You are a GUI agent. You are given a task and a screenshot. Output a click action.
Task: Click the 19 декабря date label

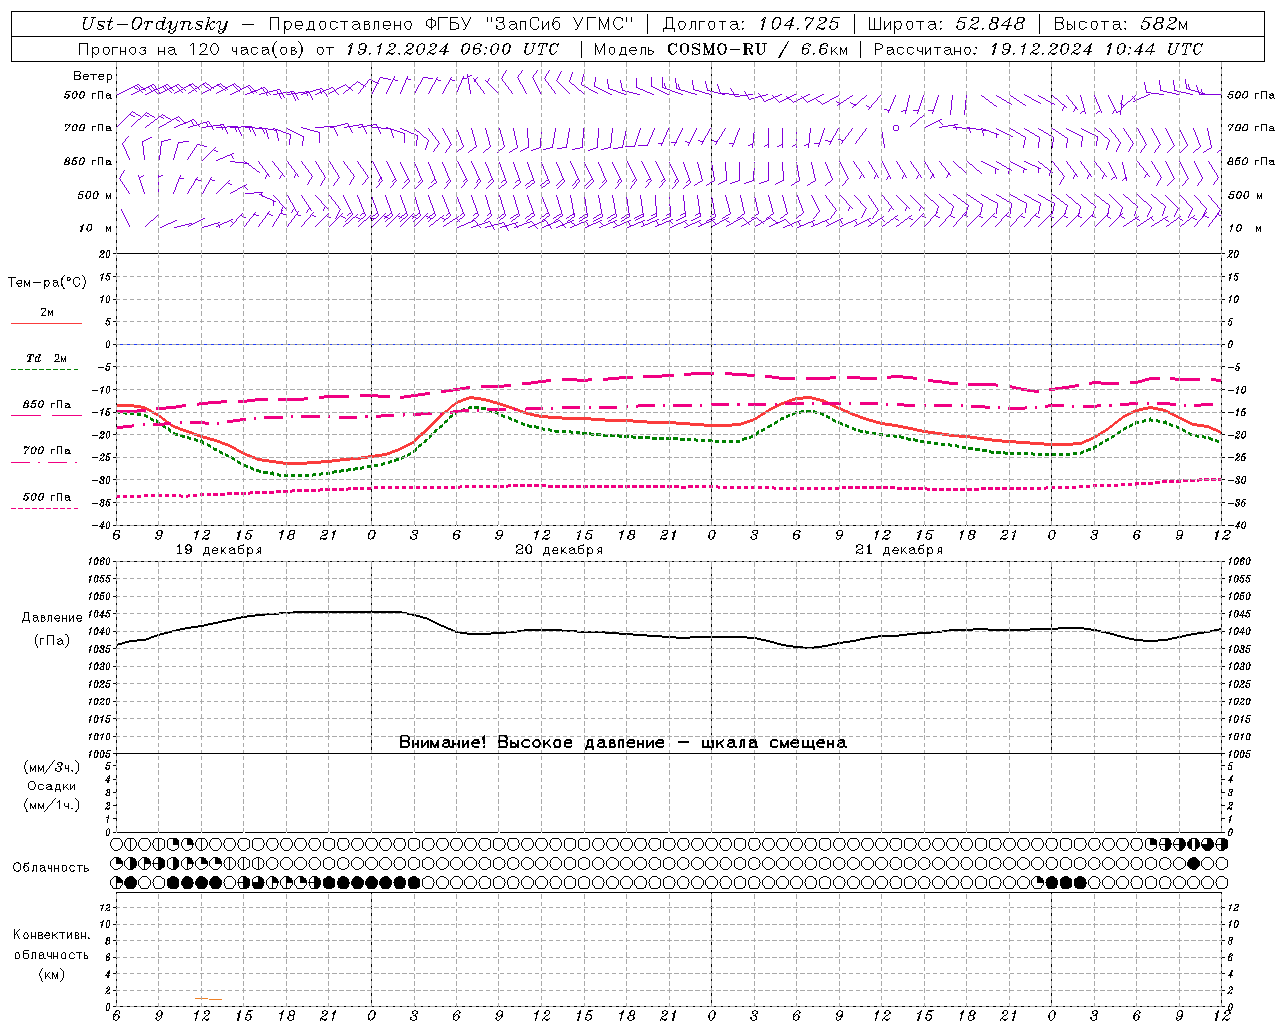(219, 550)
